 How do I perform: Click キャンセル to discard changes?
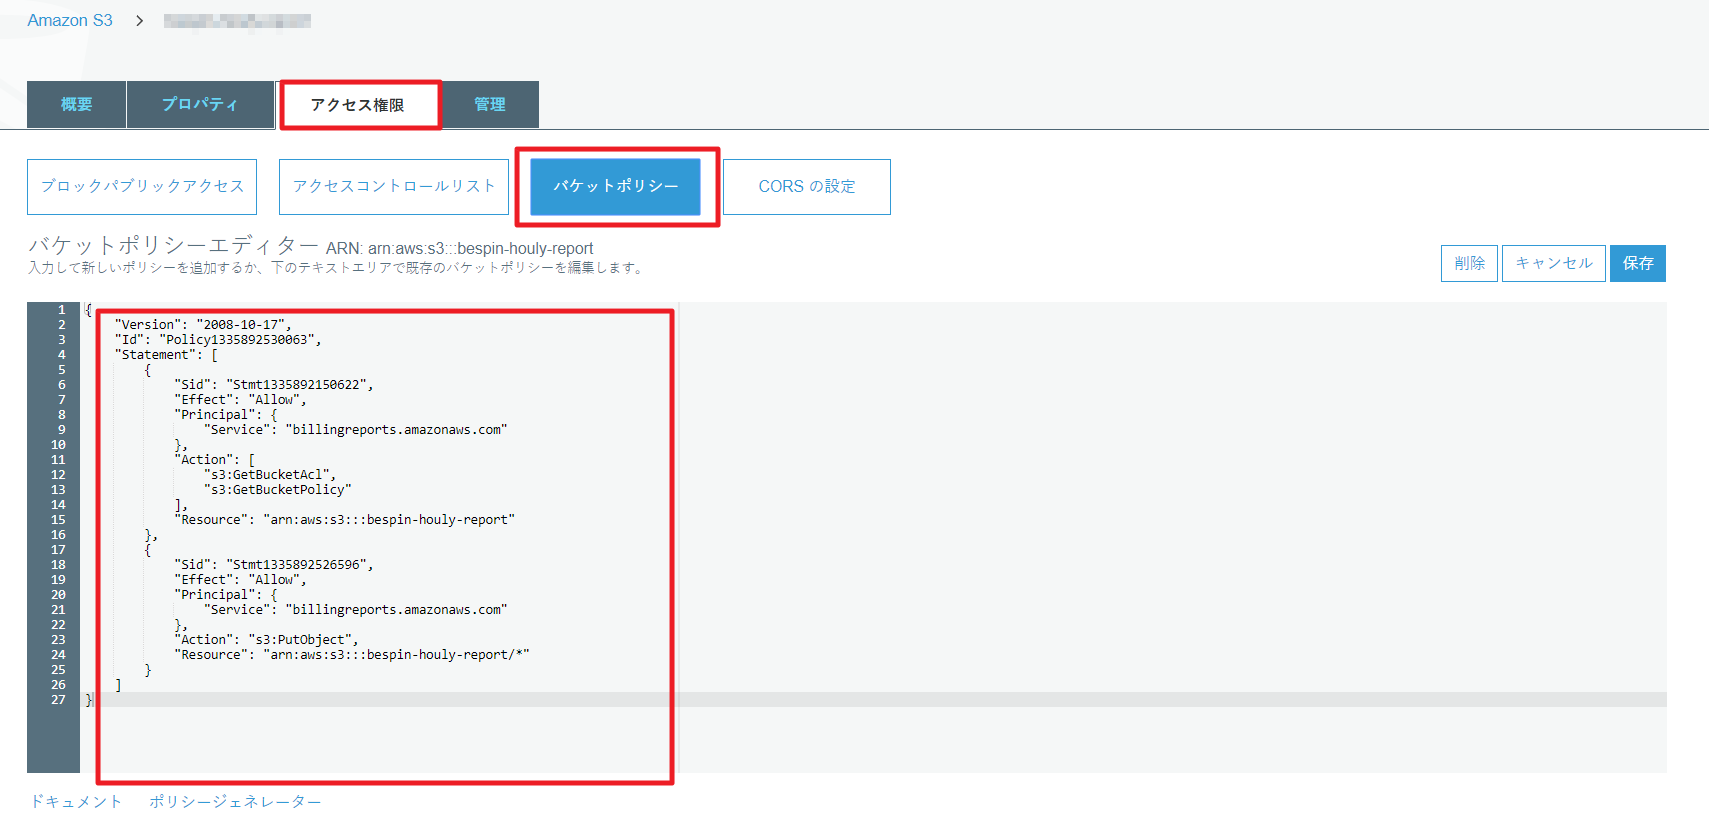(x=1553, y=263)
